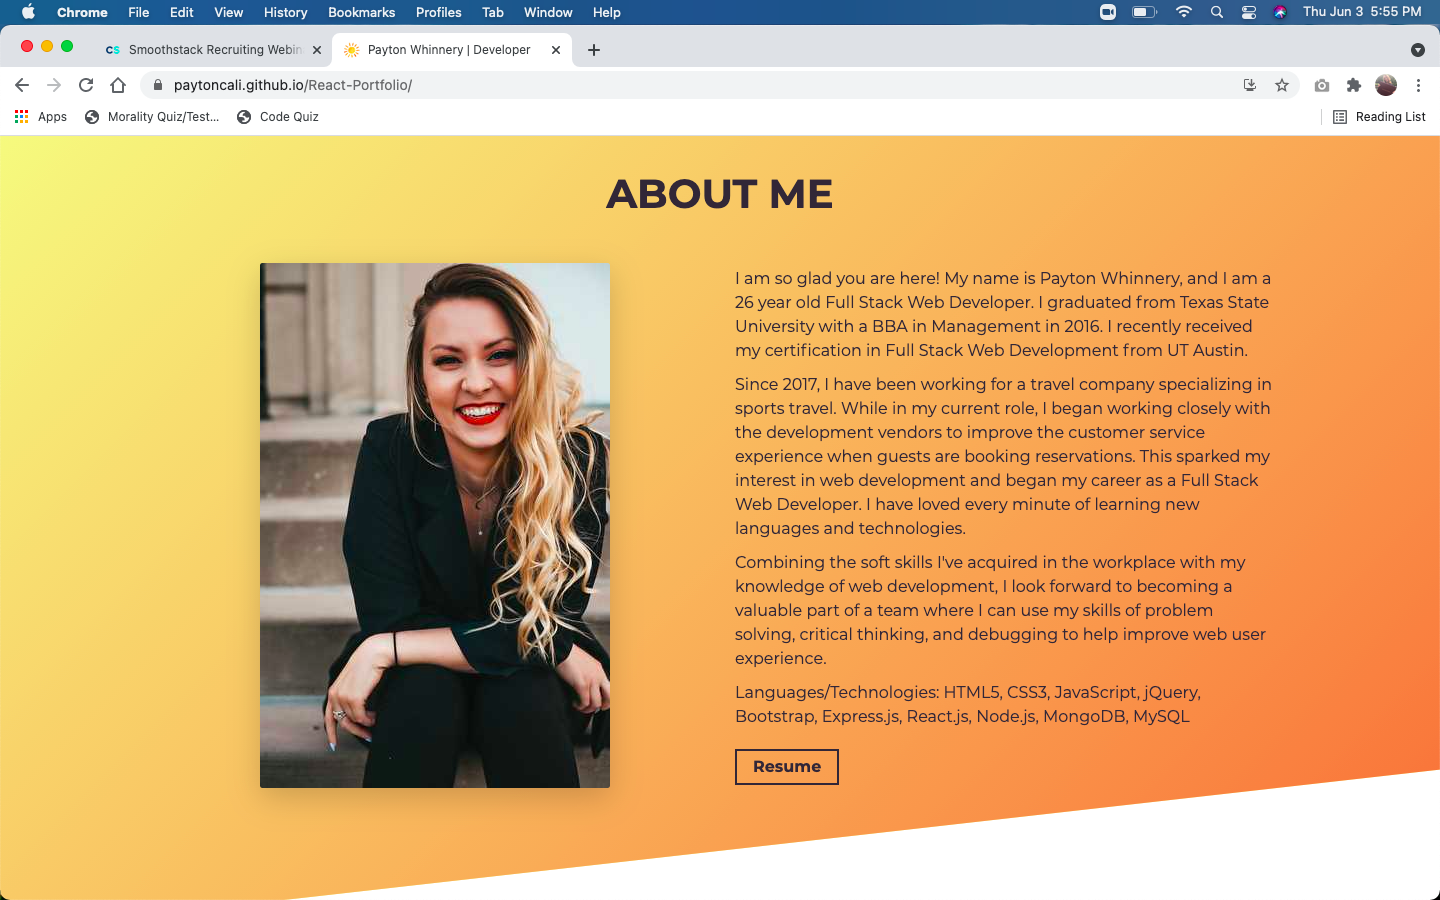Click the paragraph starting 'Since 2017'

point(1003,456)
